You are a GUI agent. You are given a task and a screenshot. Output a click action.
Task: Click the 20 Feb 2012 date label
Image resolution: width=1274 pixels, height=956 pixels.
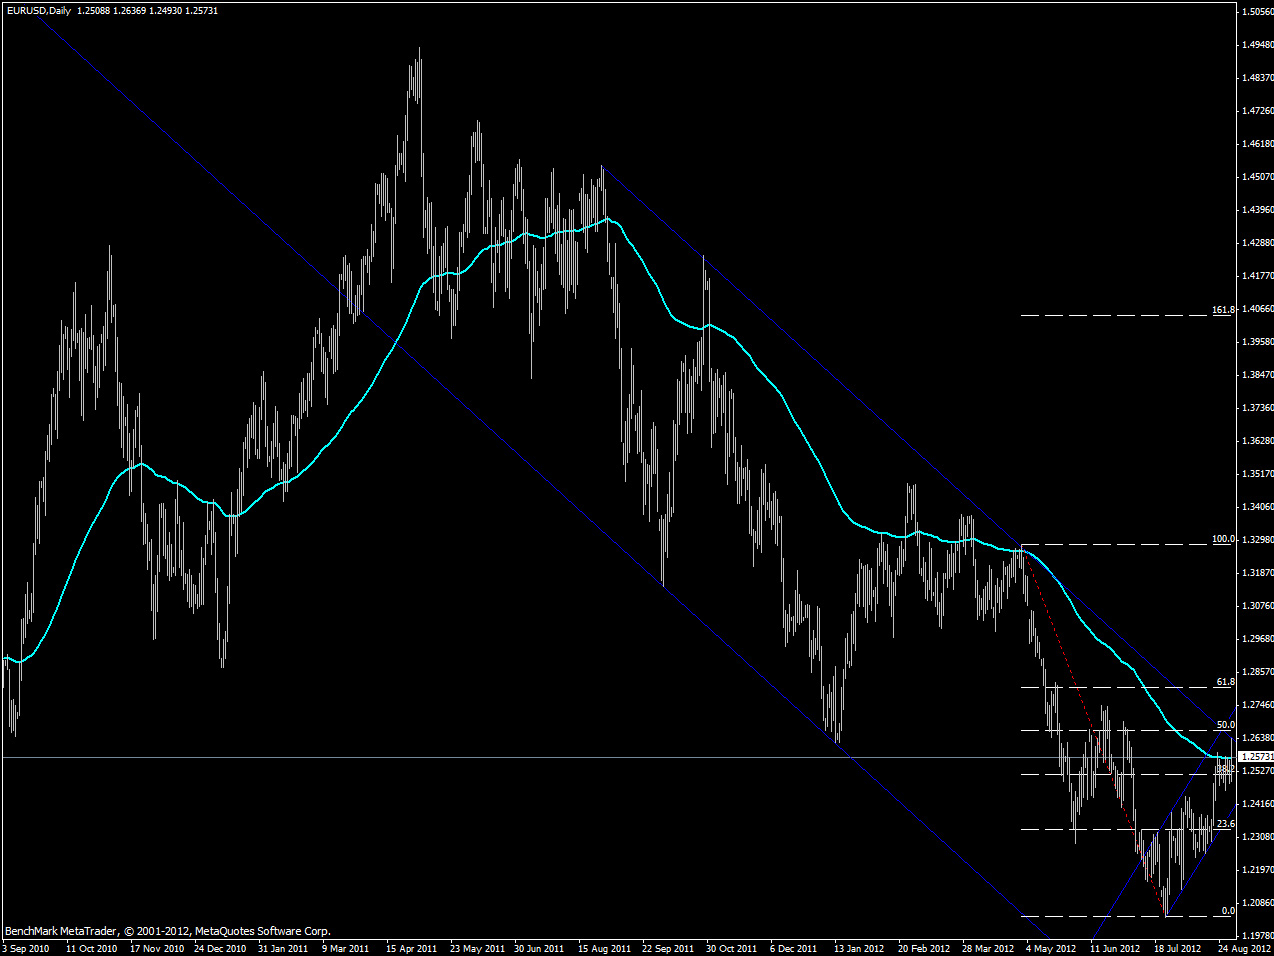point(924,949)
